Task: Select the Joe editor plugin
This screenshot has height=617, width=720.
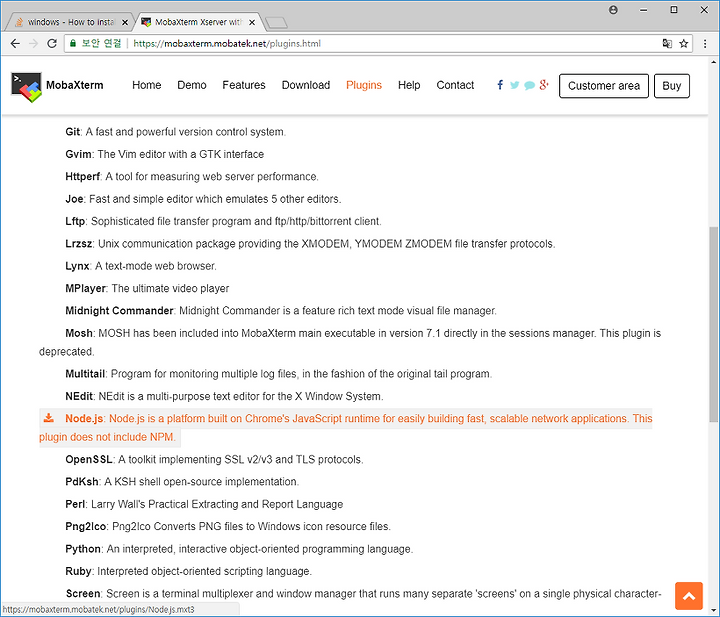Action: (x=203, y=199)
